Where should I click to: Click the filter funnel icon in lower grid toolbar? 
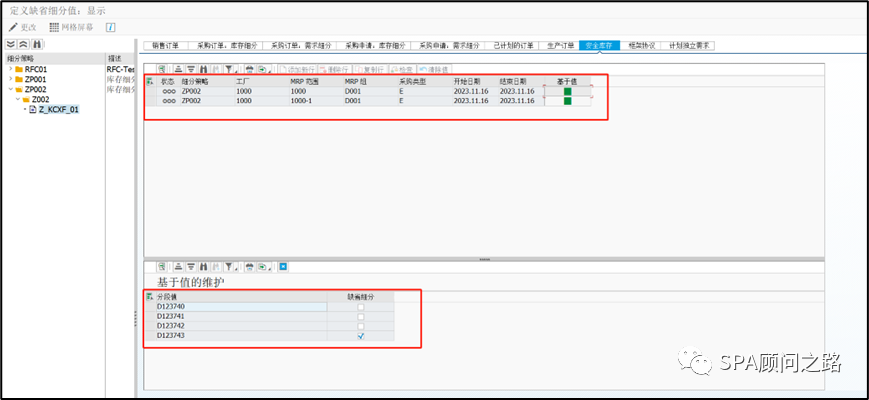coord(229,267)
